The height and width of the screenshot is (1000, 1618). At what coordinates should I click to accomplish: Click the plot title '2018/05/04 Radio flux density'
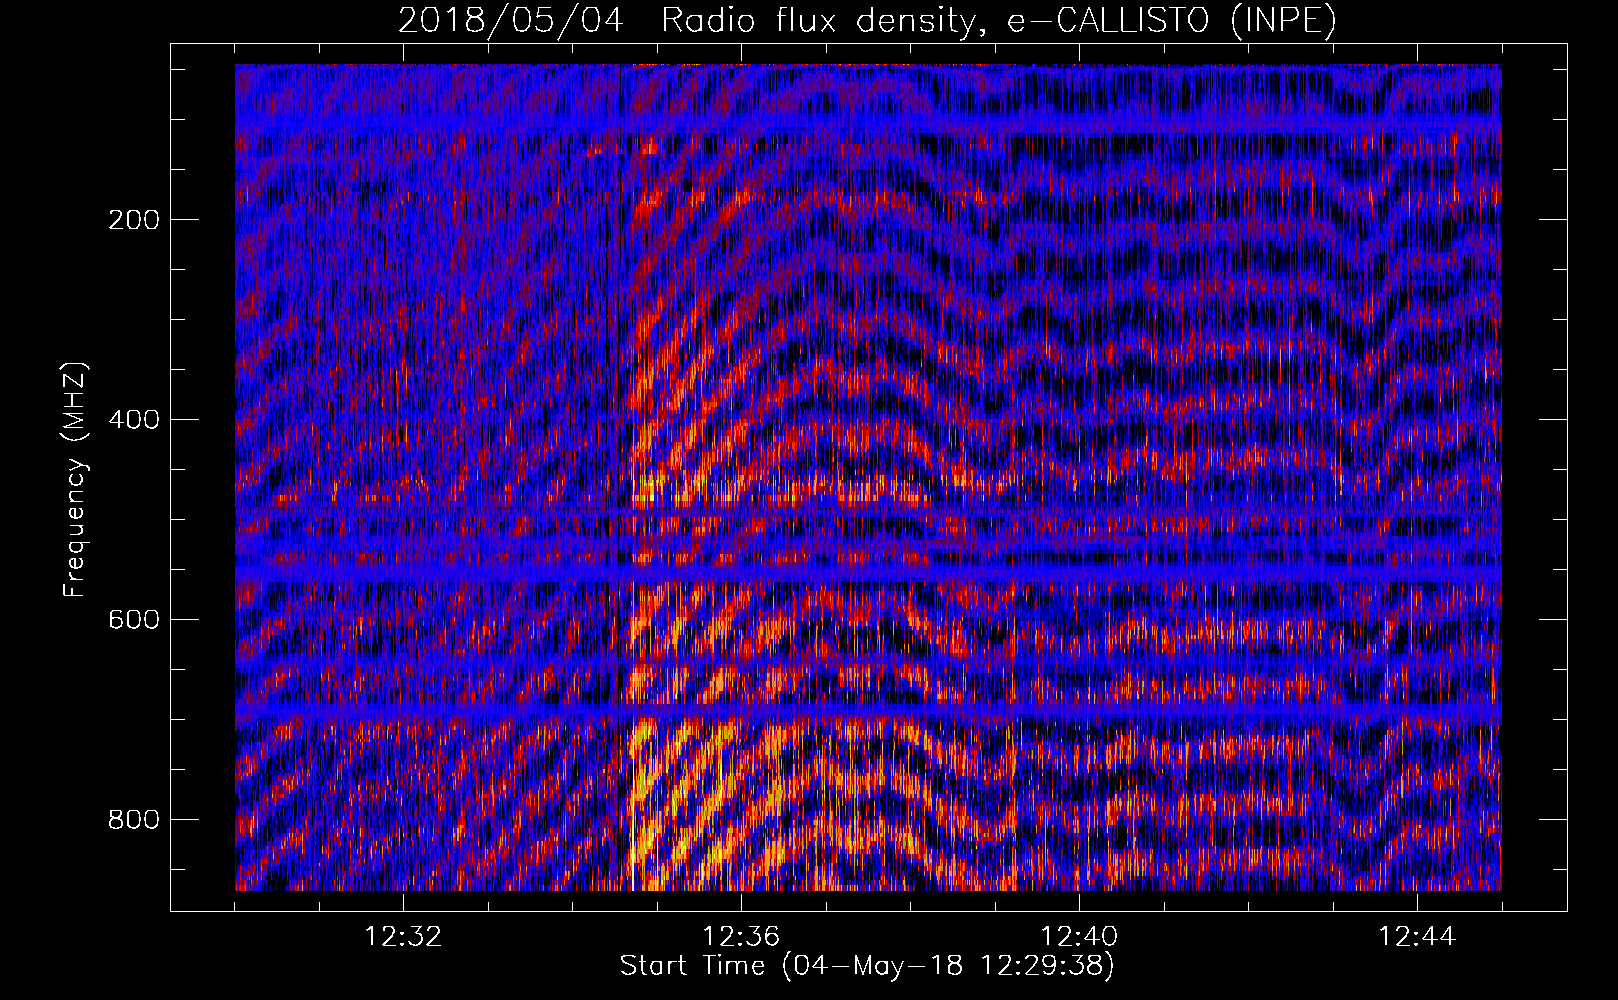867,21
